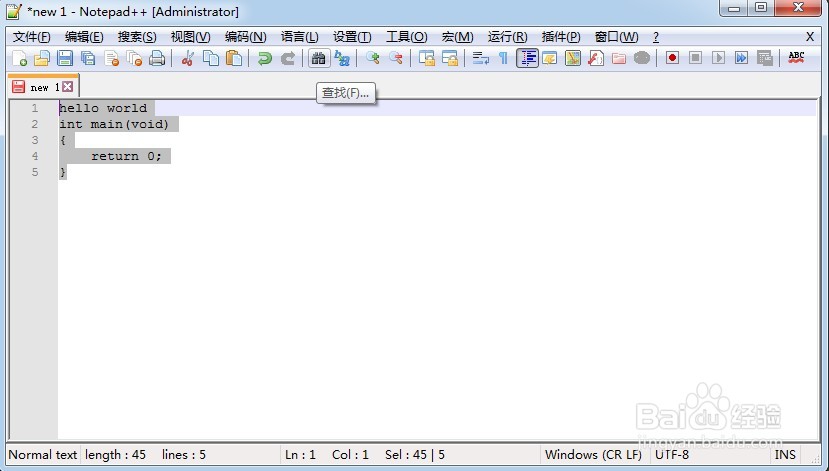Screen dimensions: 829x471
Task: Open Find with the binoculars icon
Action: click(318, 58)
